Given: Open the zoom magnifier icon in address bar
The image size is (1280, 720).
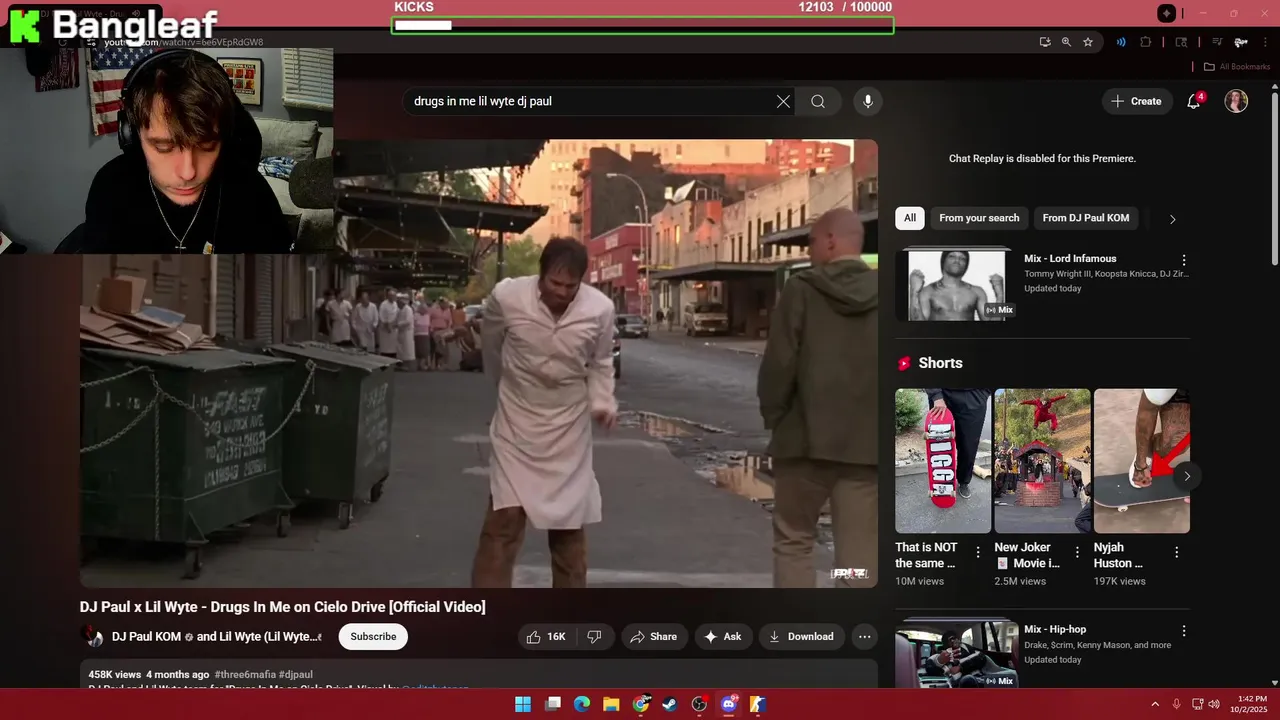Looking at the screenshot, I should (1066, 42).
